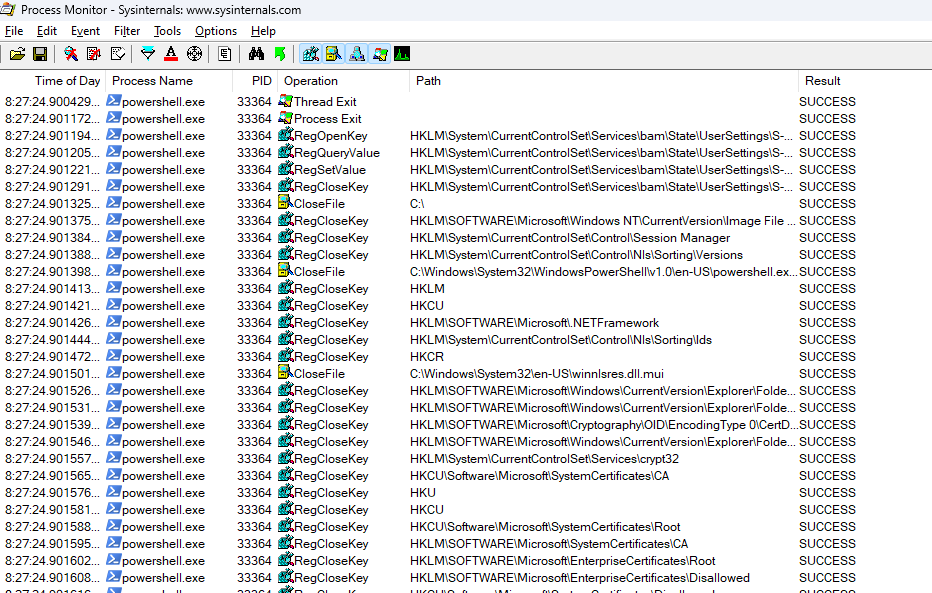Open the Event menu

click(x=86, y=31)
